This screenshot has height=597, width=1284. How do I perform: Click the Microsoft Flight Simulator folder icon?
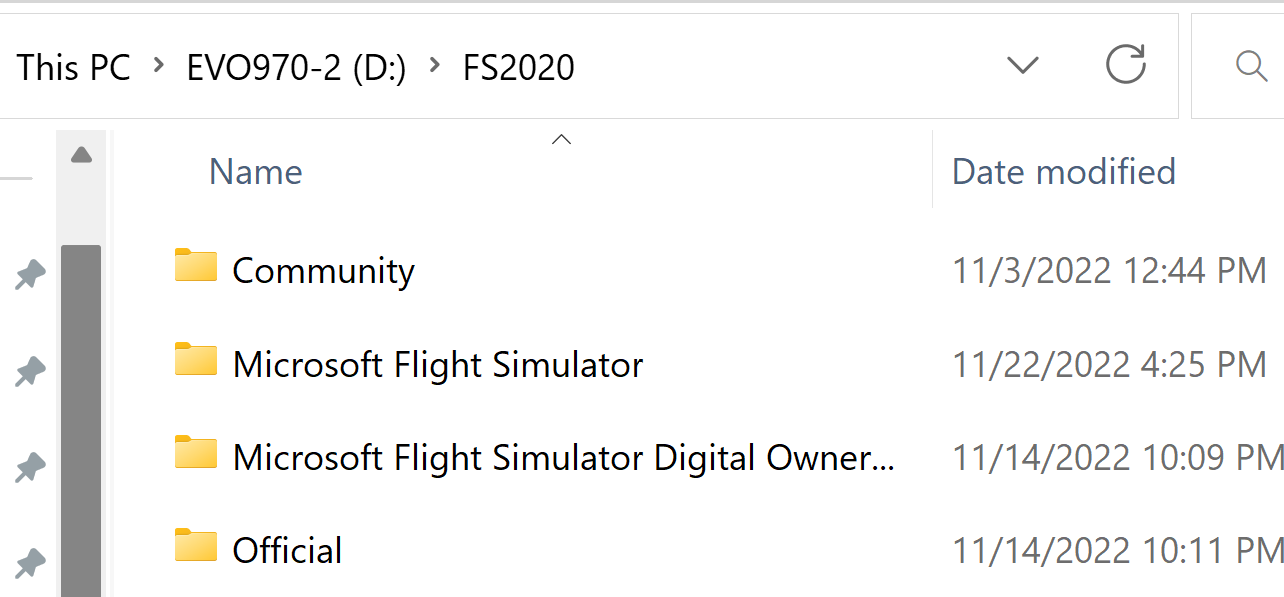point(196,361)
